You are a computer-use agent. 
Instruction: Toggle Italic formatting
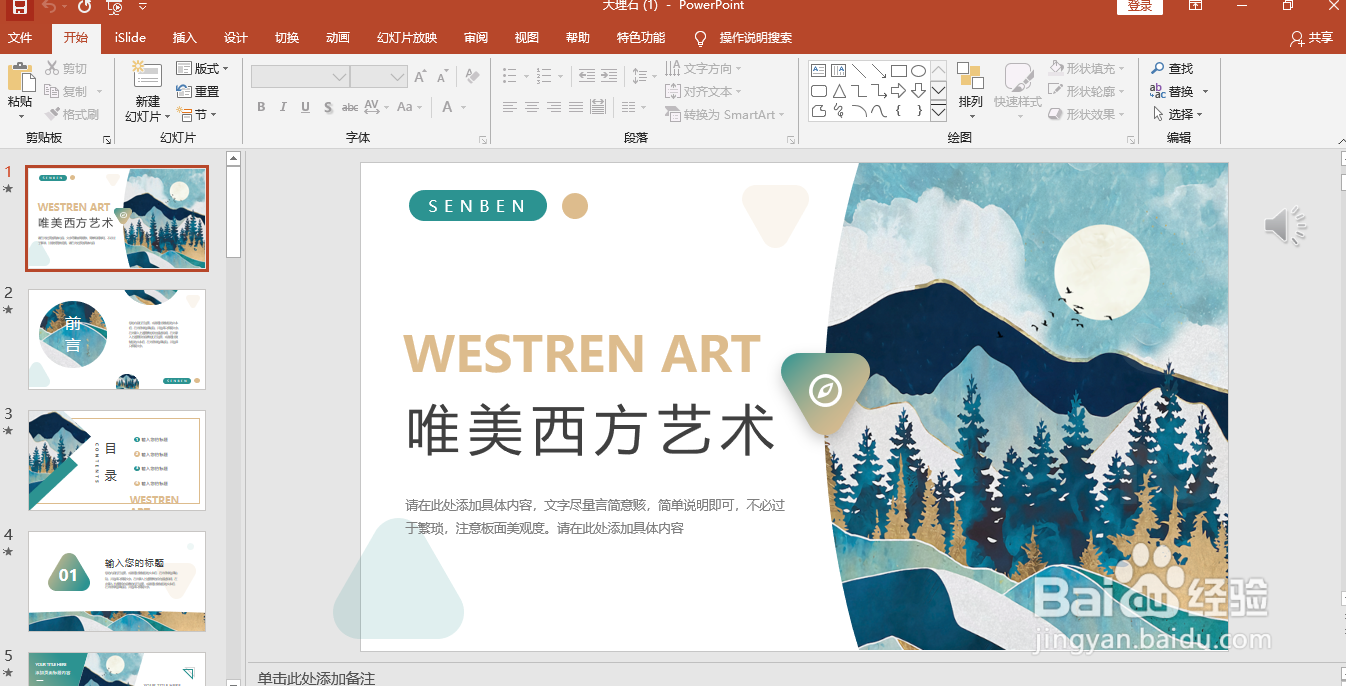[283, 107]
